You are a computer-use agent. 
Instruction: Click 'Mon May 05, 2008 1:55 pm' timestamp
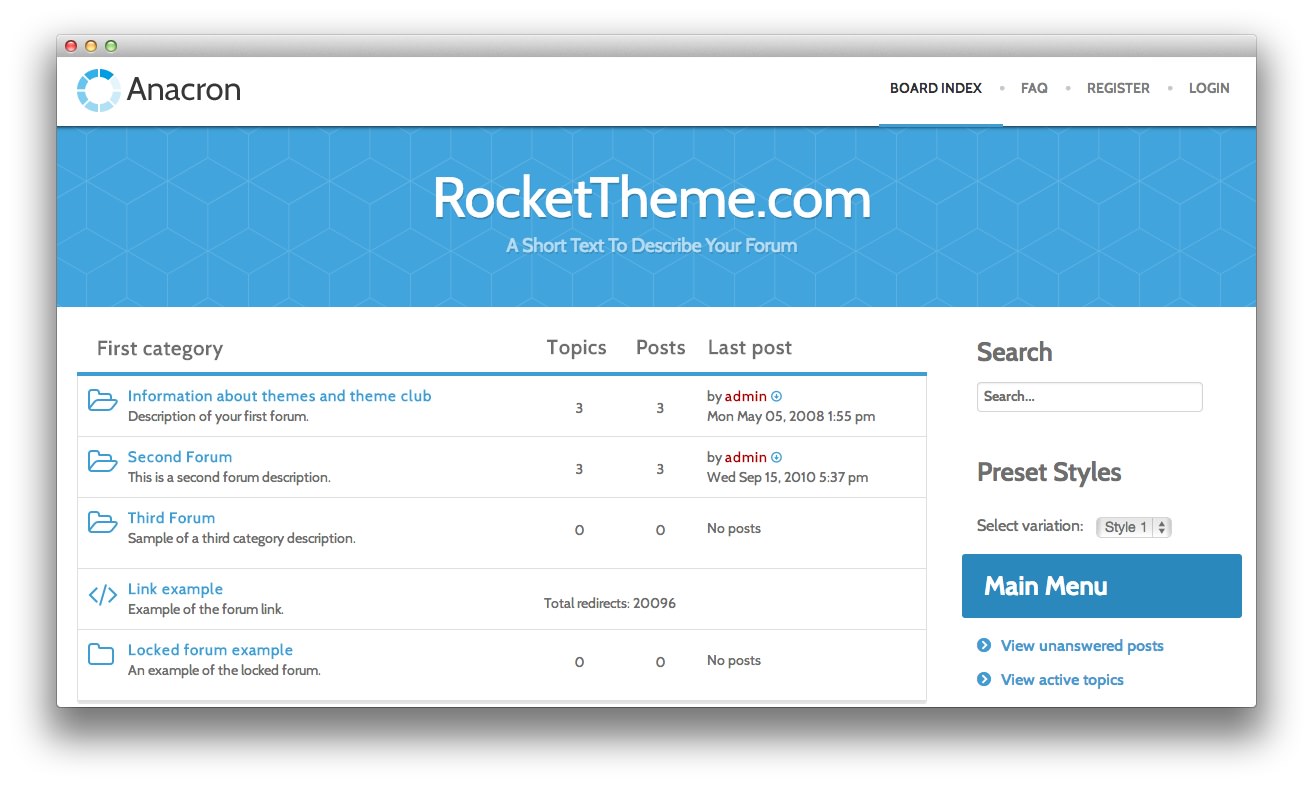point(791,416)
